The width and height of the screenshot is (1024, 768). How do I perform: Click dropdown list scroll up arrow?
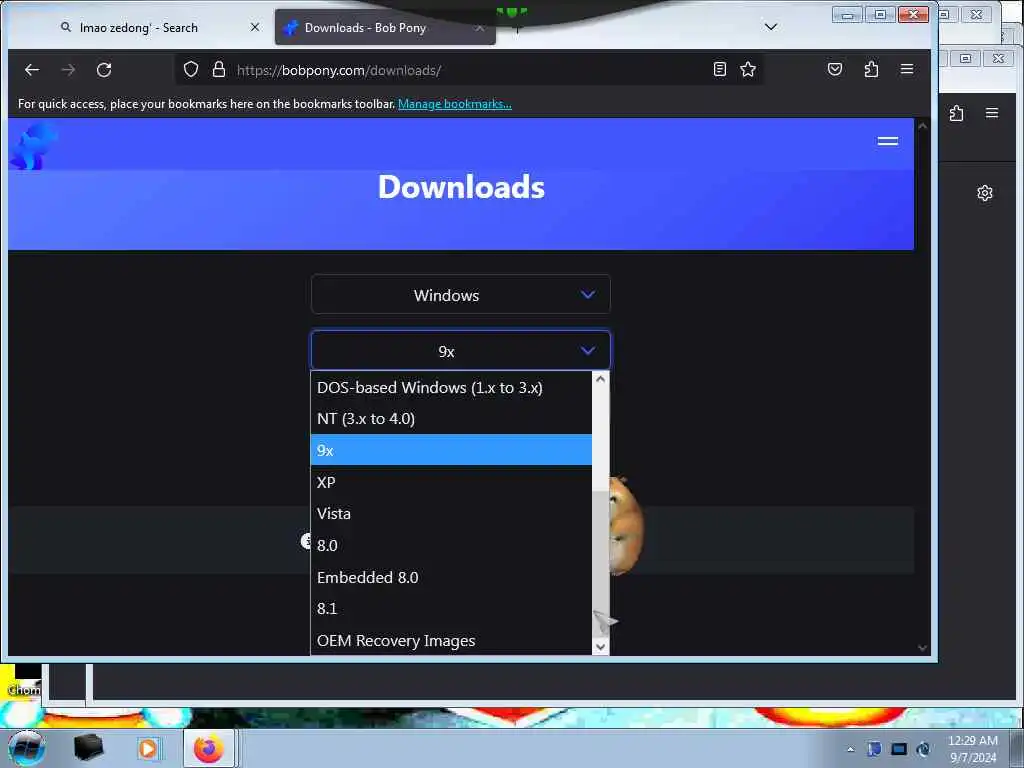click(600, 379)
